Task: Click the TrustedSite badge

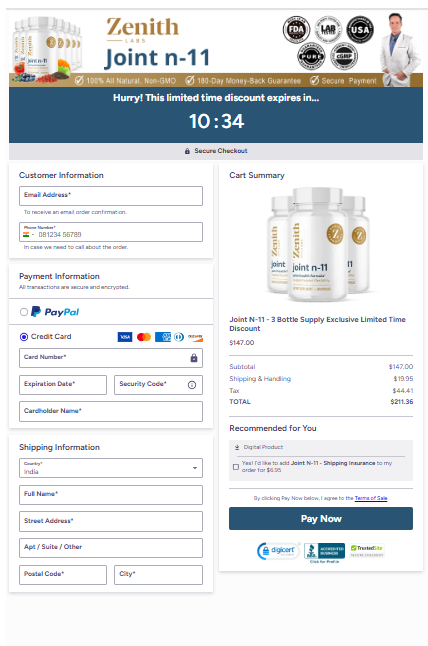Action: 367,550
